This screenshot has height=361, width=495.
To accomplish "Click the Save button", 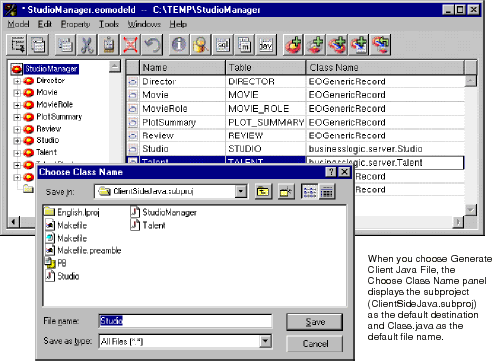I will (x=315, y=322).
